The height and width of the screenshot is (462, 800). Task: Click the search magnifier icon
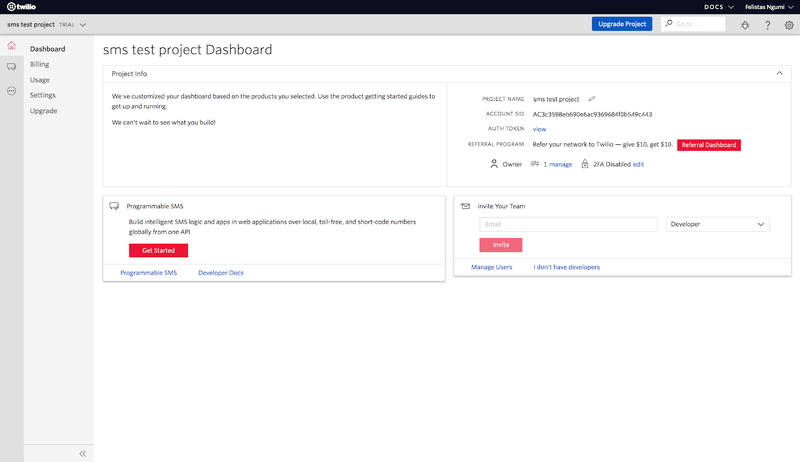pos(668,23)
